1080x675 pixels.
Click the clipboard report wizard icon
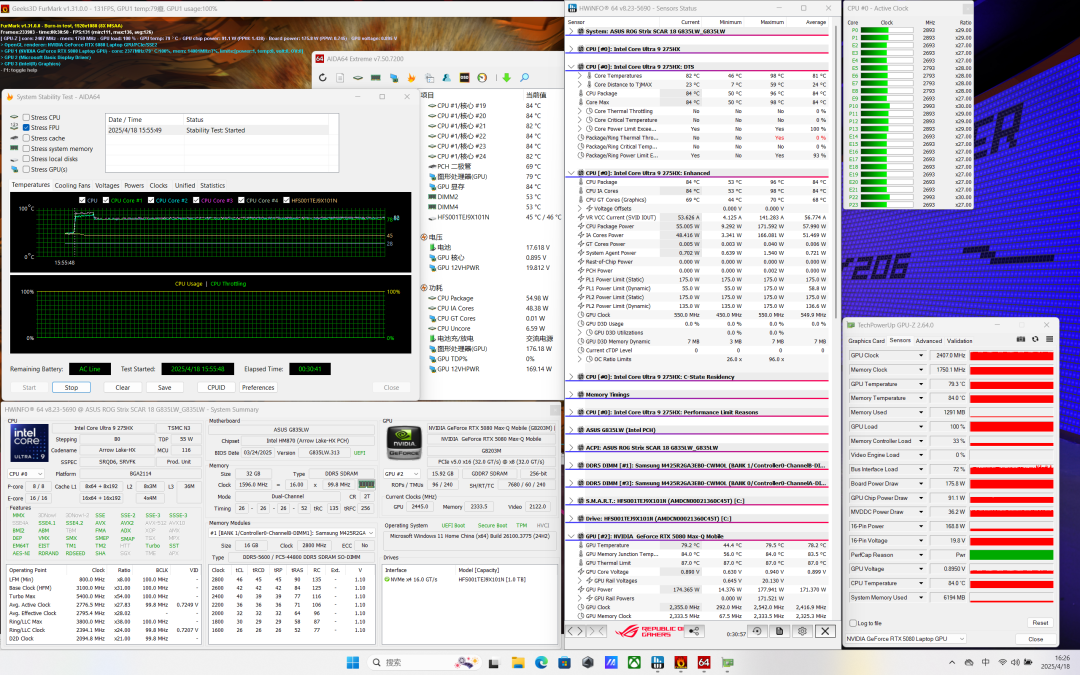click(429, 78)
